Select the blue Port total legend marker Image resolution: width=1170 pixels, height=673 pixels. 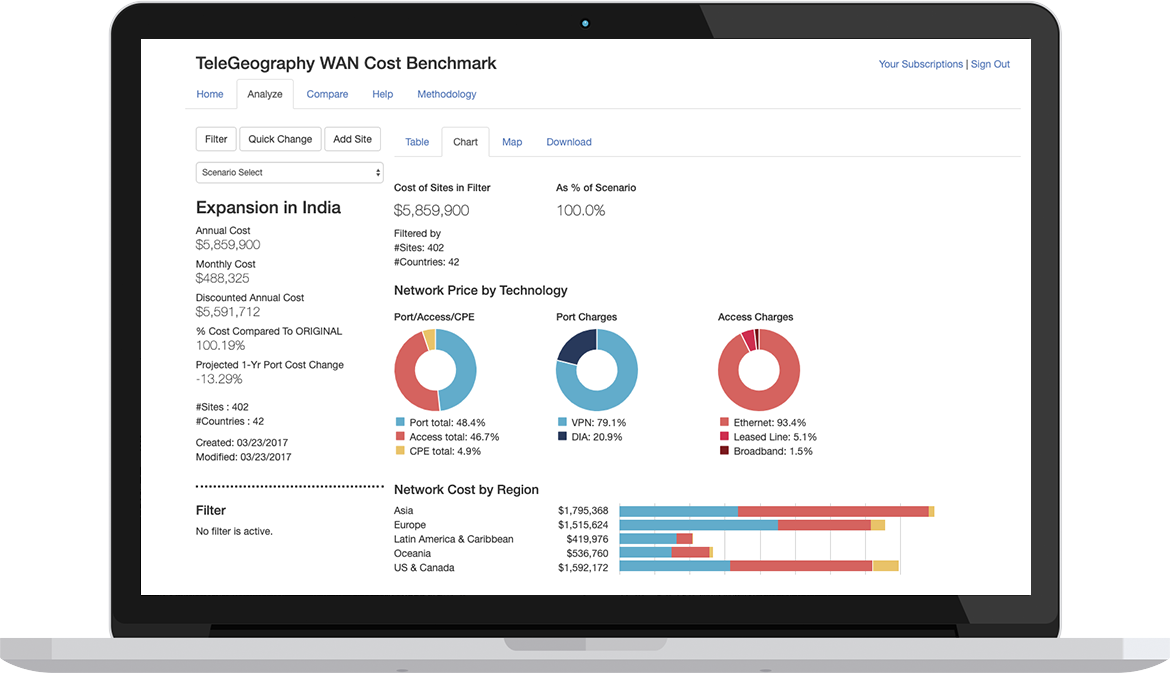[x=402, y=422]
